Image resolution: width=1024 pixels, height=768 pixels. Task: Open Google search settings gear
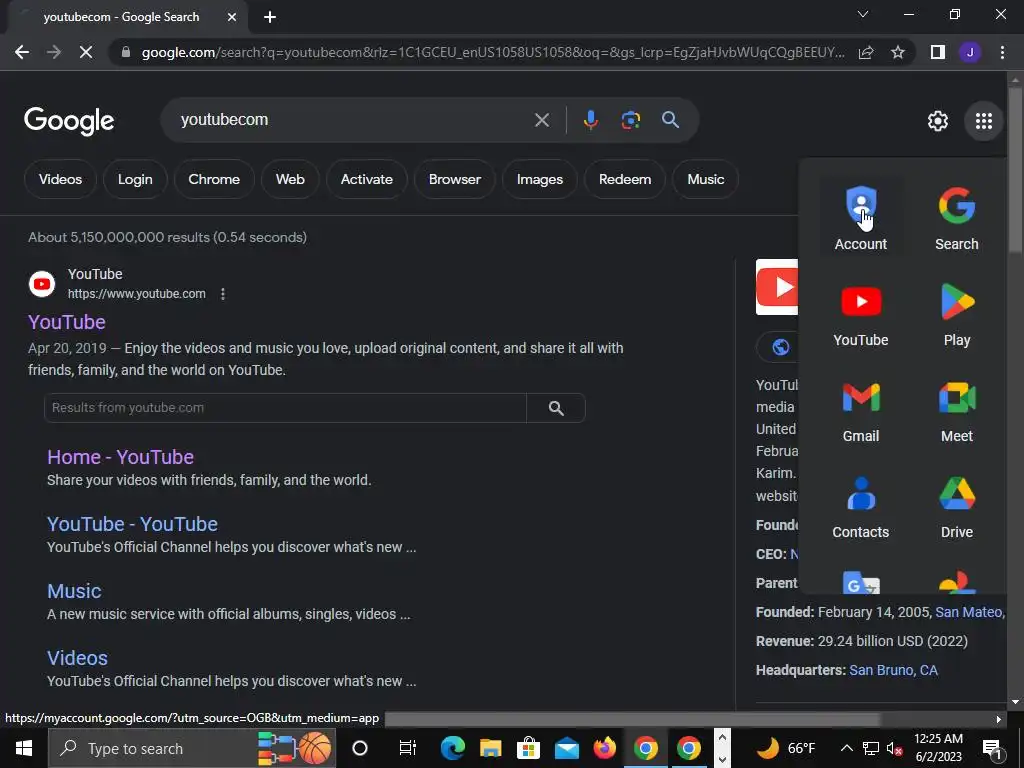click(938, 121)
